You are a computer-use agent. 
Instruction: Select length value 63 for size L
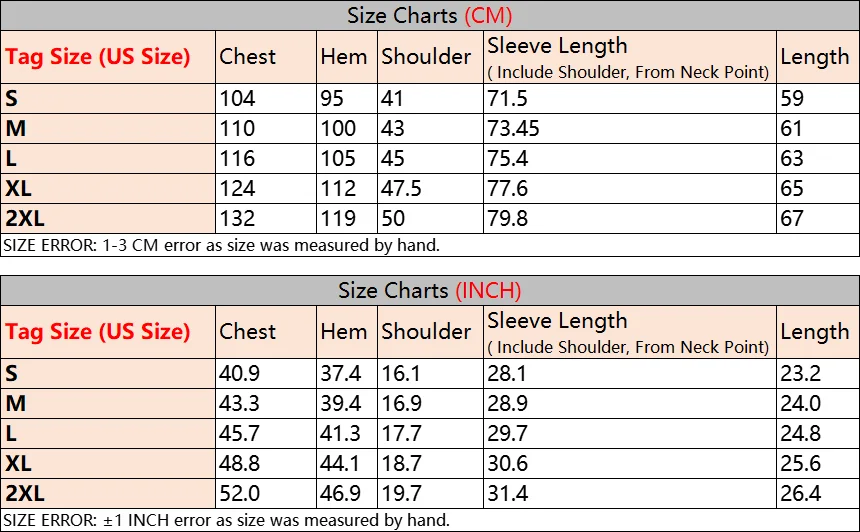[792, 159]
